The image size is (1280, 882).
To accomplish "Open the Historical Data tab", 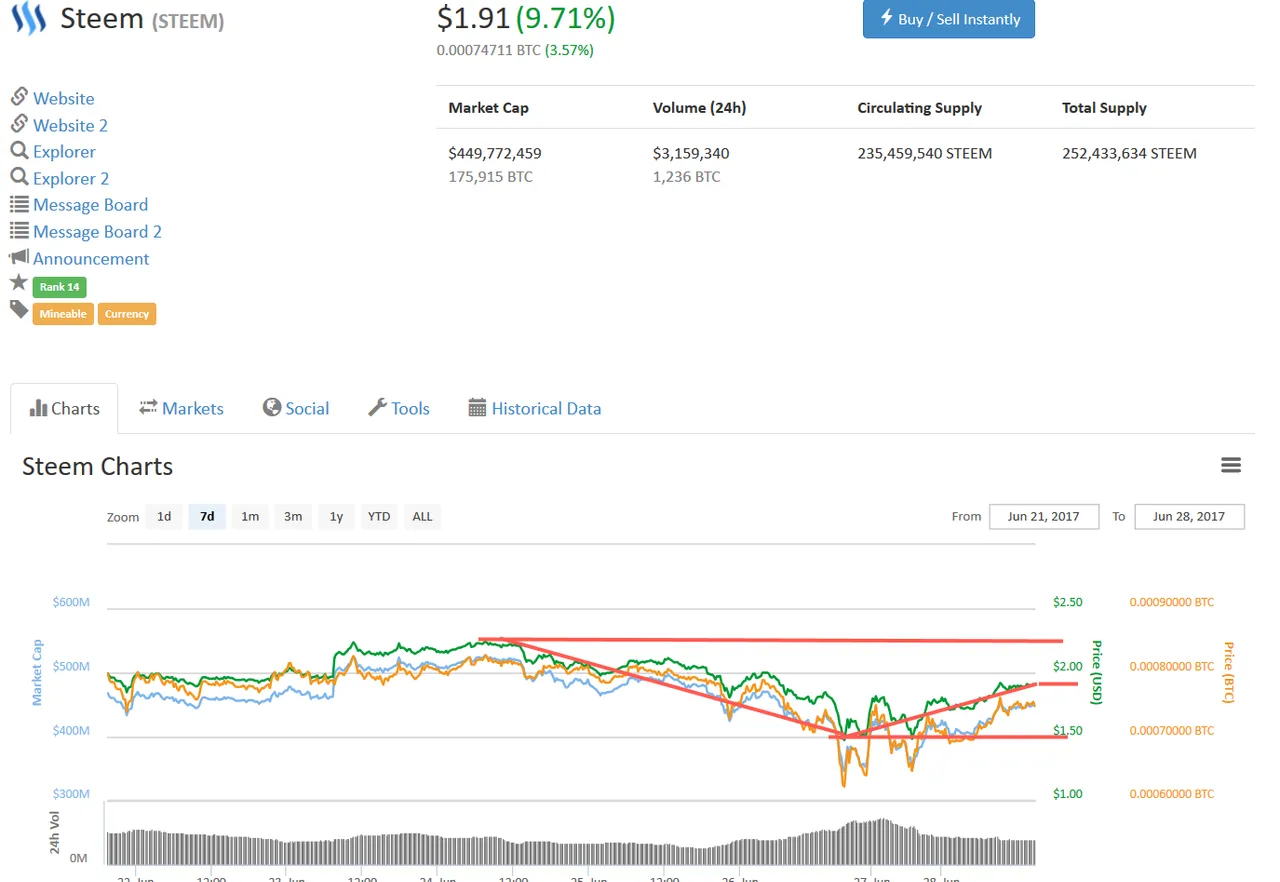I will [535, 408].
